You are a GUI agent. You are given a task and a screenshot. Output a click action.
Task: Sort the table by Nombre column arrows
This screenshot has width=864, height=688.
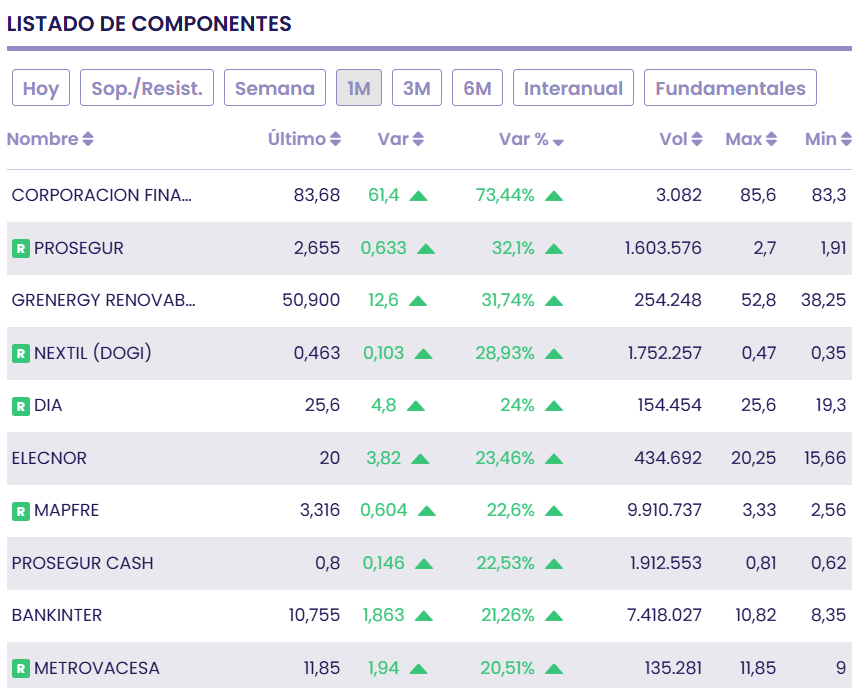pyautogui.click(x=88, y=140)
